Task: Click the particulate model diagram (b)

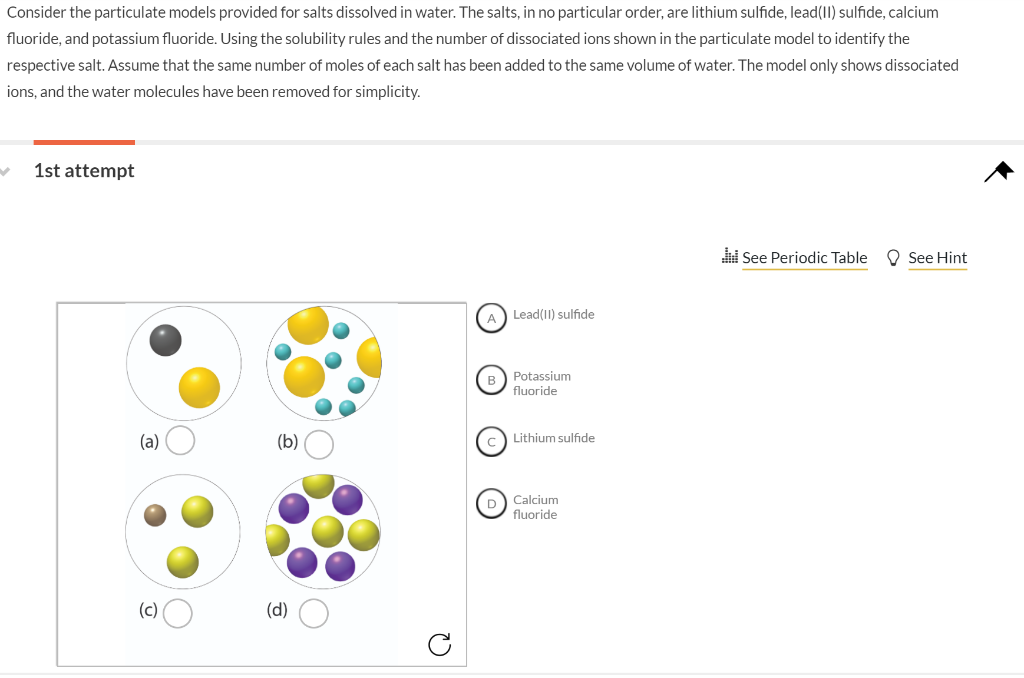Action: [x=325, y=363]
